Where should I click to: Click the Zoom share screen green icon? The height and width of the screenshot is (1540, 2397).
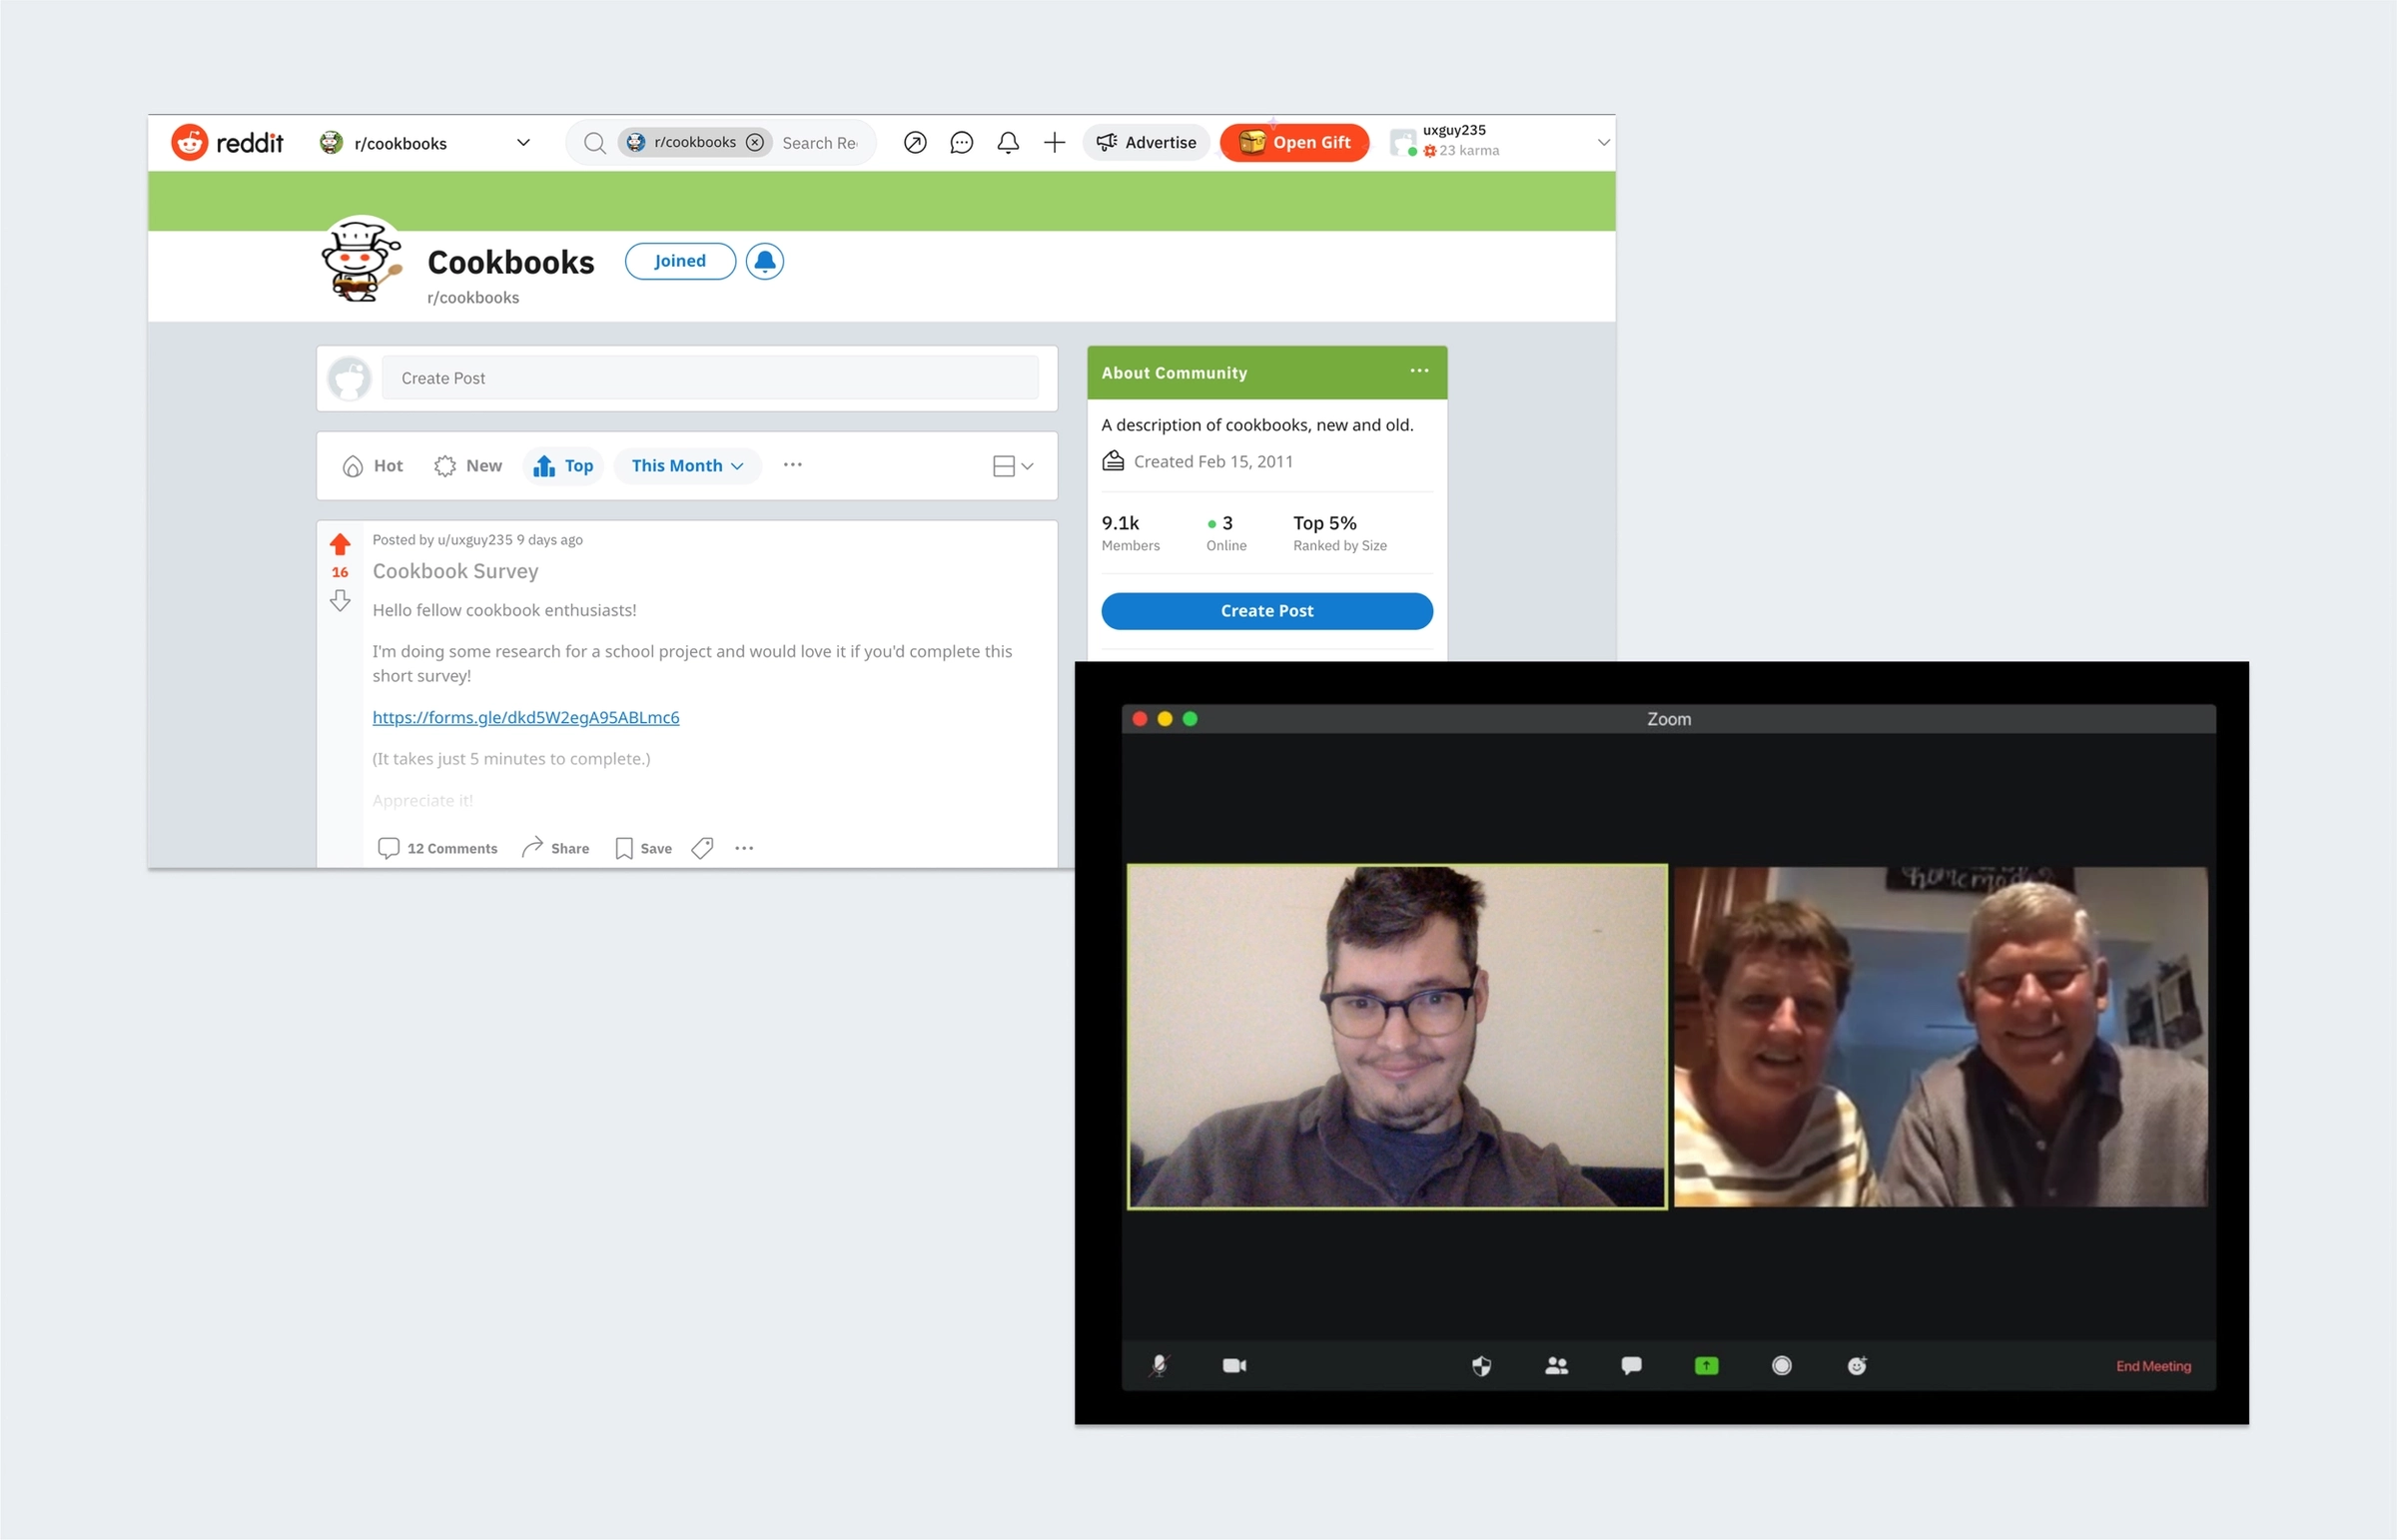[x=1706, y=1366]
